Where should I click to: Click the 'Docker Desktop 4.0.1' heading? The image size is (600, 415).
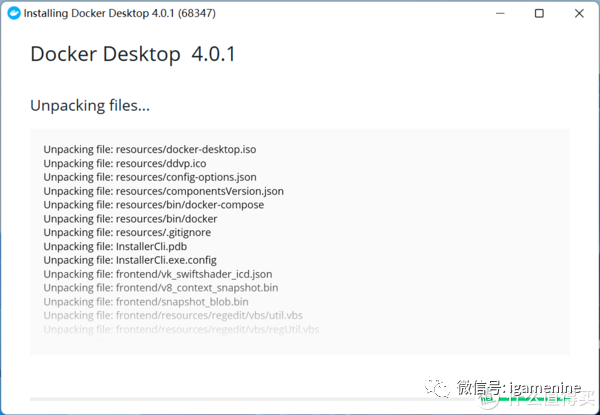tap(133, 54)
